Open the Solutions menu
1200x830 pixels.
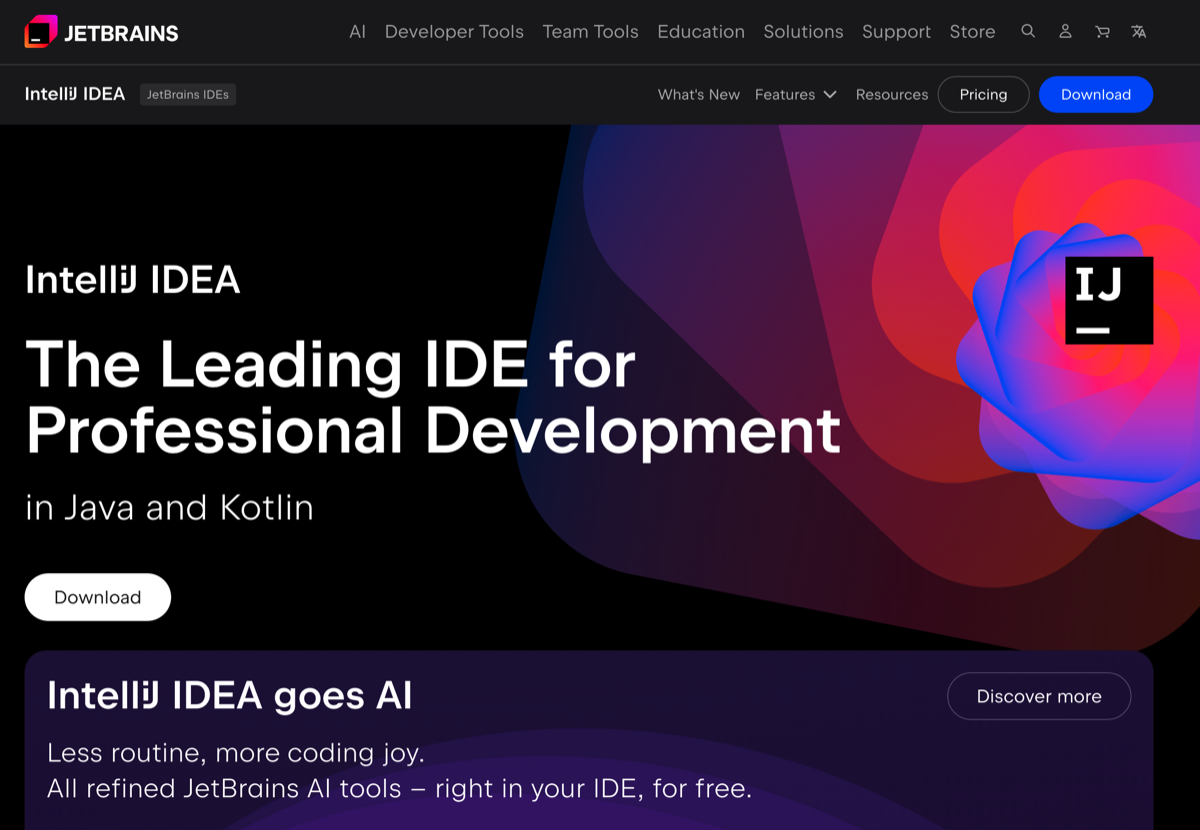coord(803,31)
